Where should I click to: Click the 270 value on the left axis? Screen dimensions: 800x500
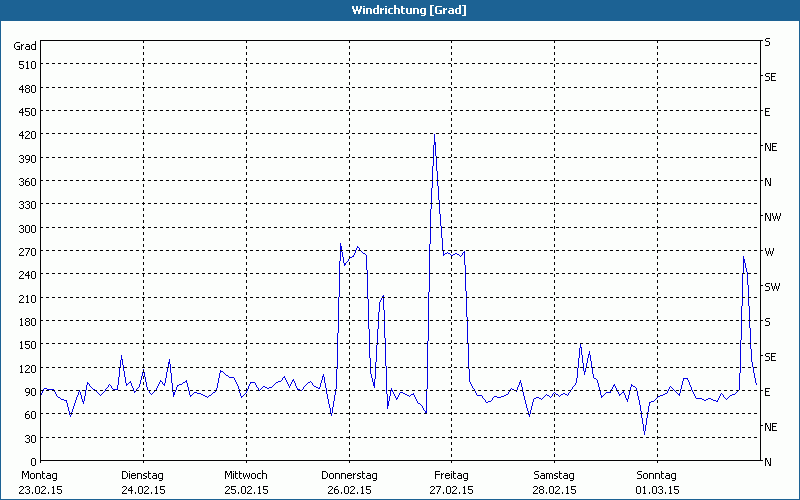click(27, 252)
